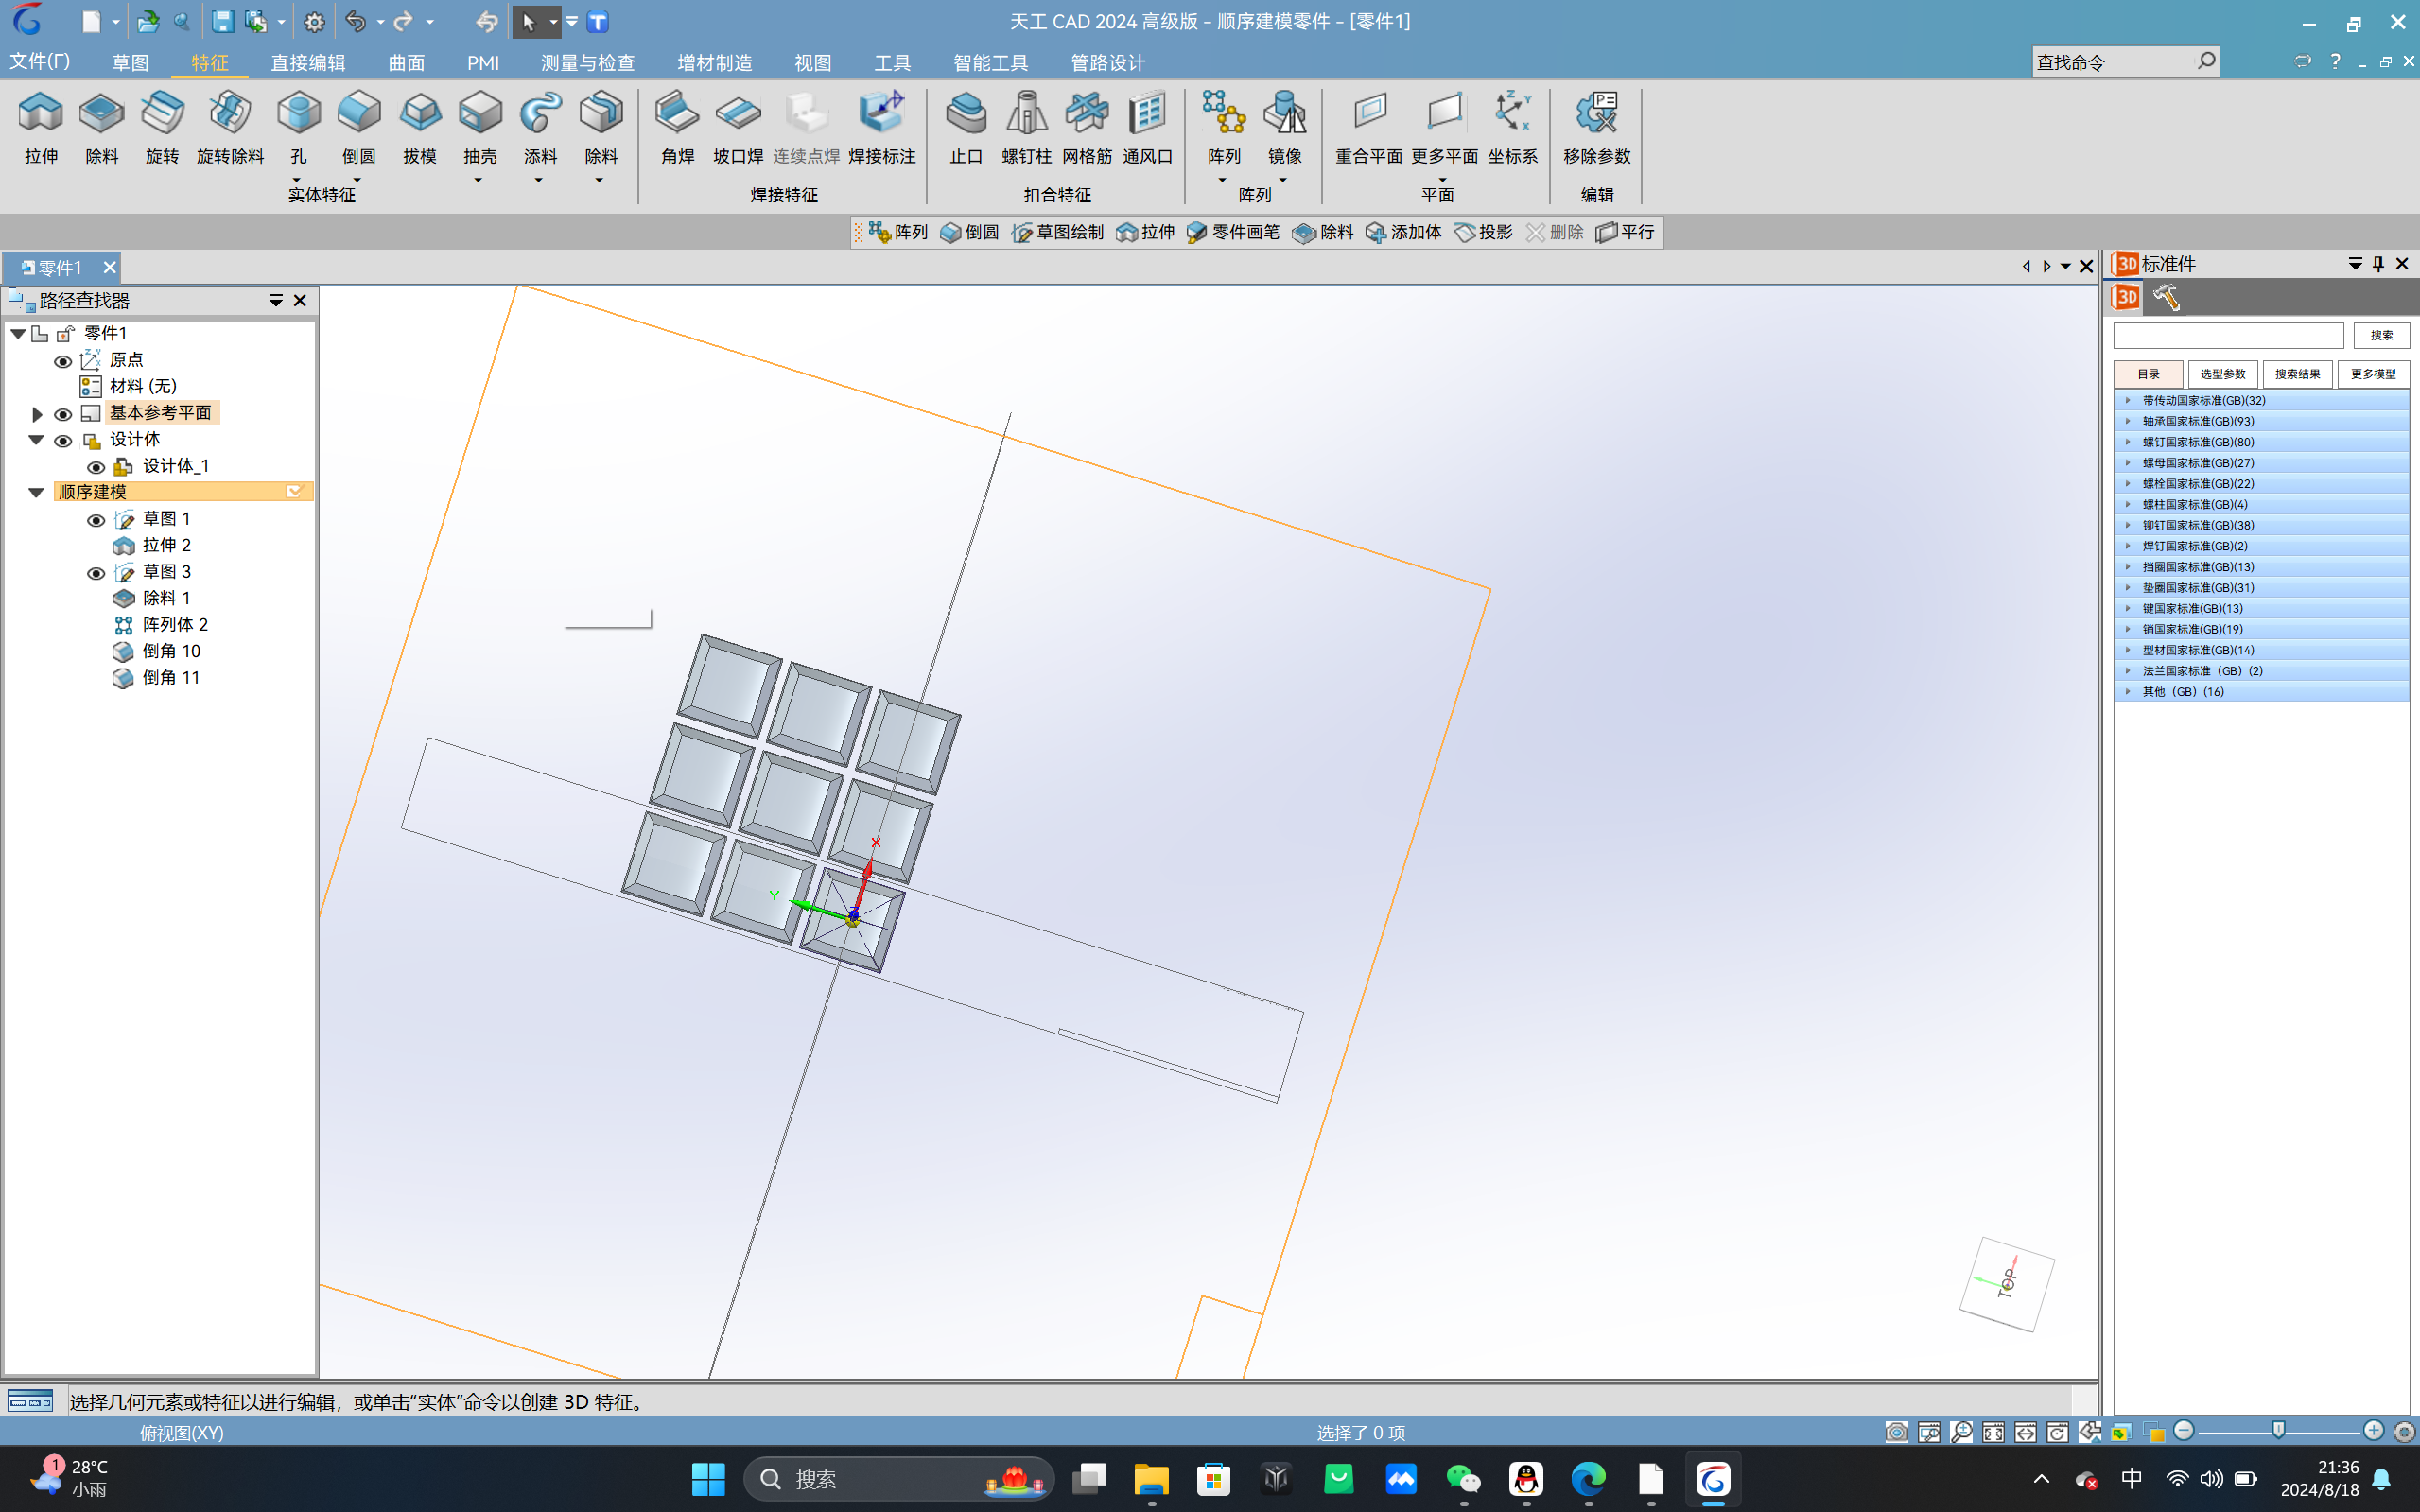Expand 螺母国家标准(GB)(27) category
2420x1512 pixels.
(2127, 463)
